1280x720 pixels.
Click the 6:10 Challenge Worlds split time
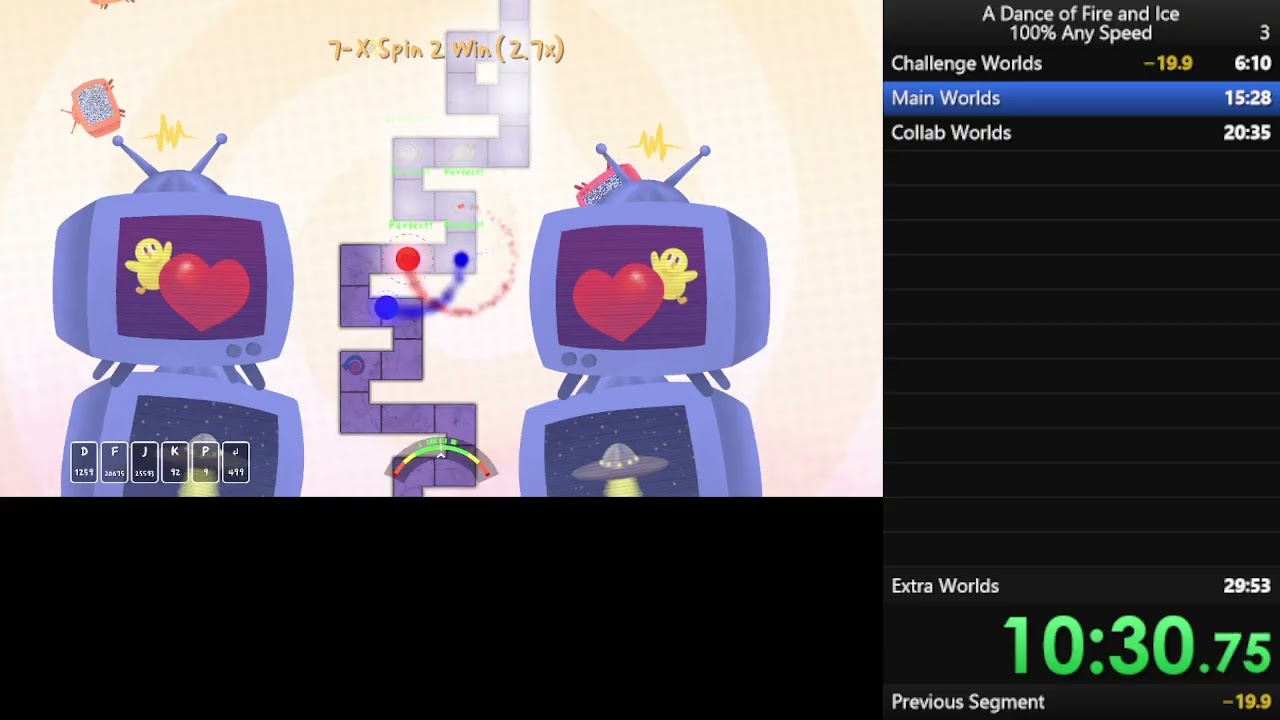point(1252,63)
